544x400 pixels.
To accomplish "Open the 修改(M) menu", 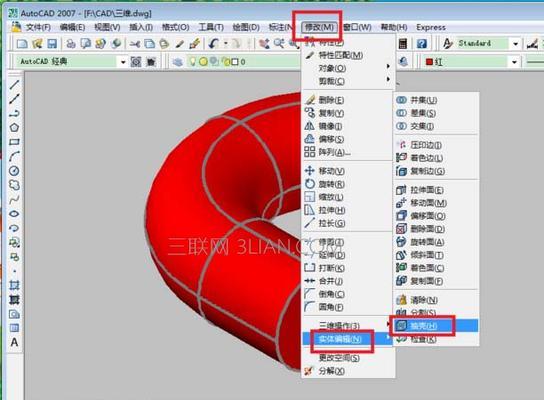I will tap(319, 27).
